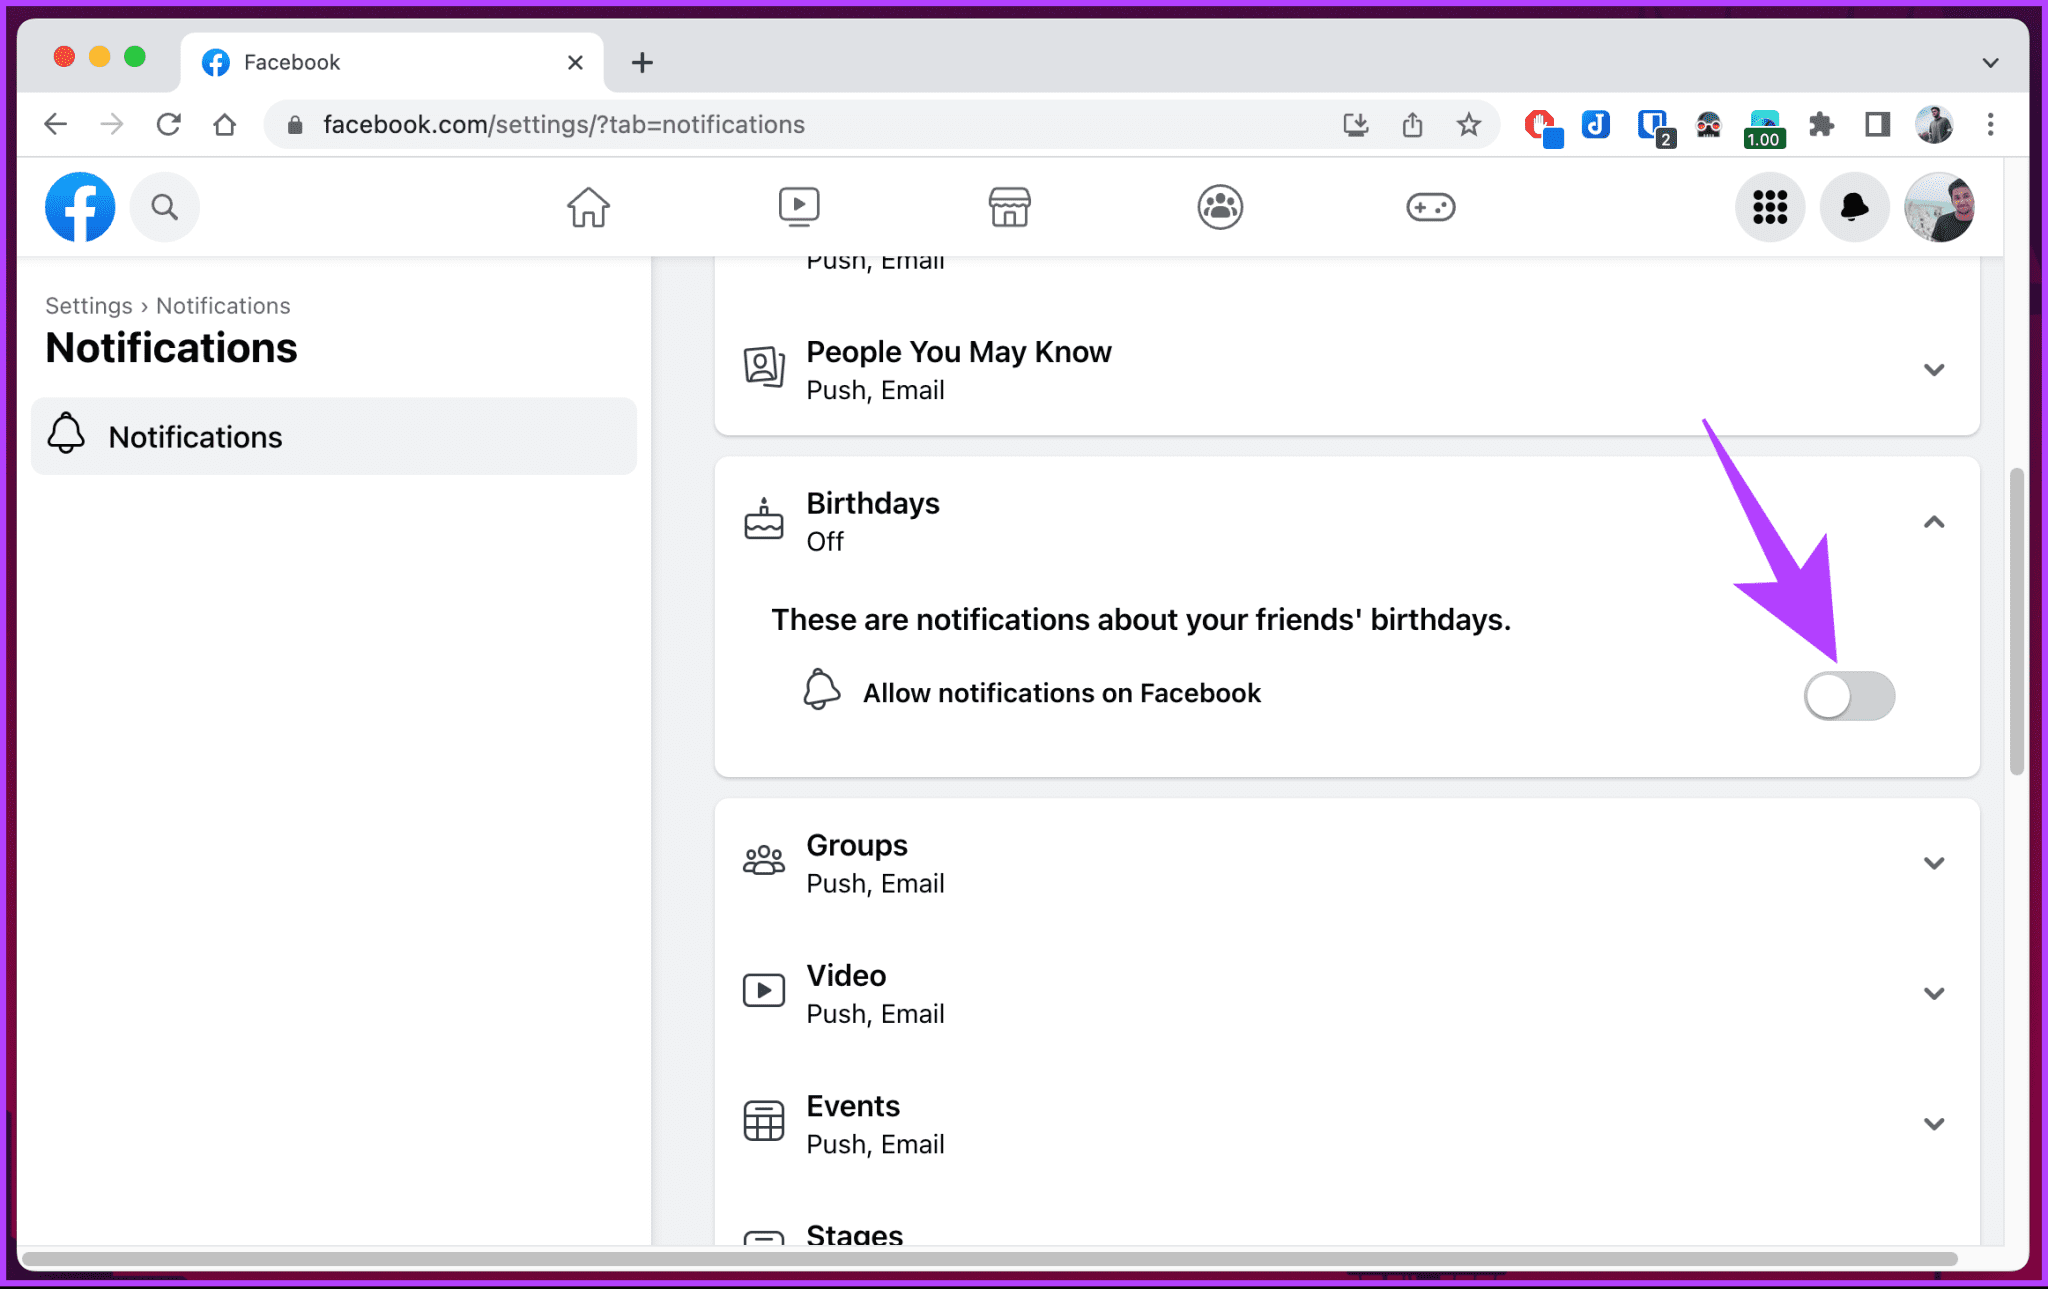Toggle Allow notifications on Facebook
Screen dimensions: 2048x1289
click(1850, 692)
